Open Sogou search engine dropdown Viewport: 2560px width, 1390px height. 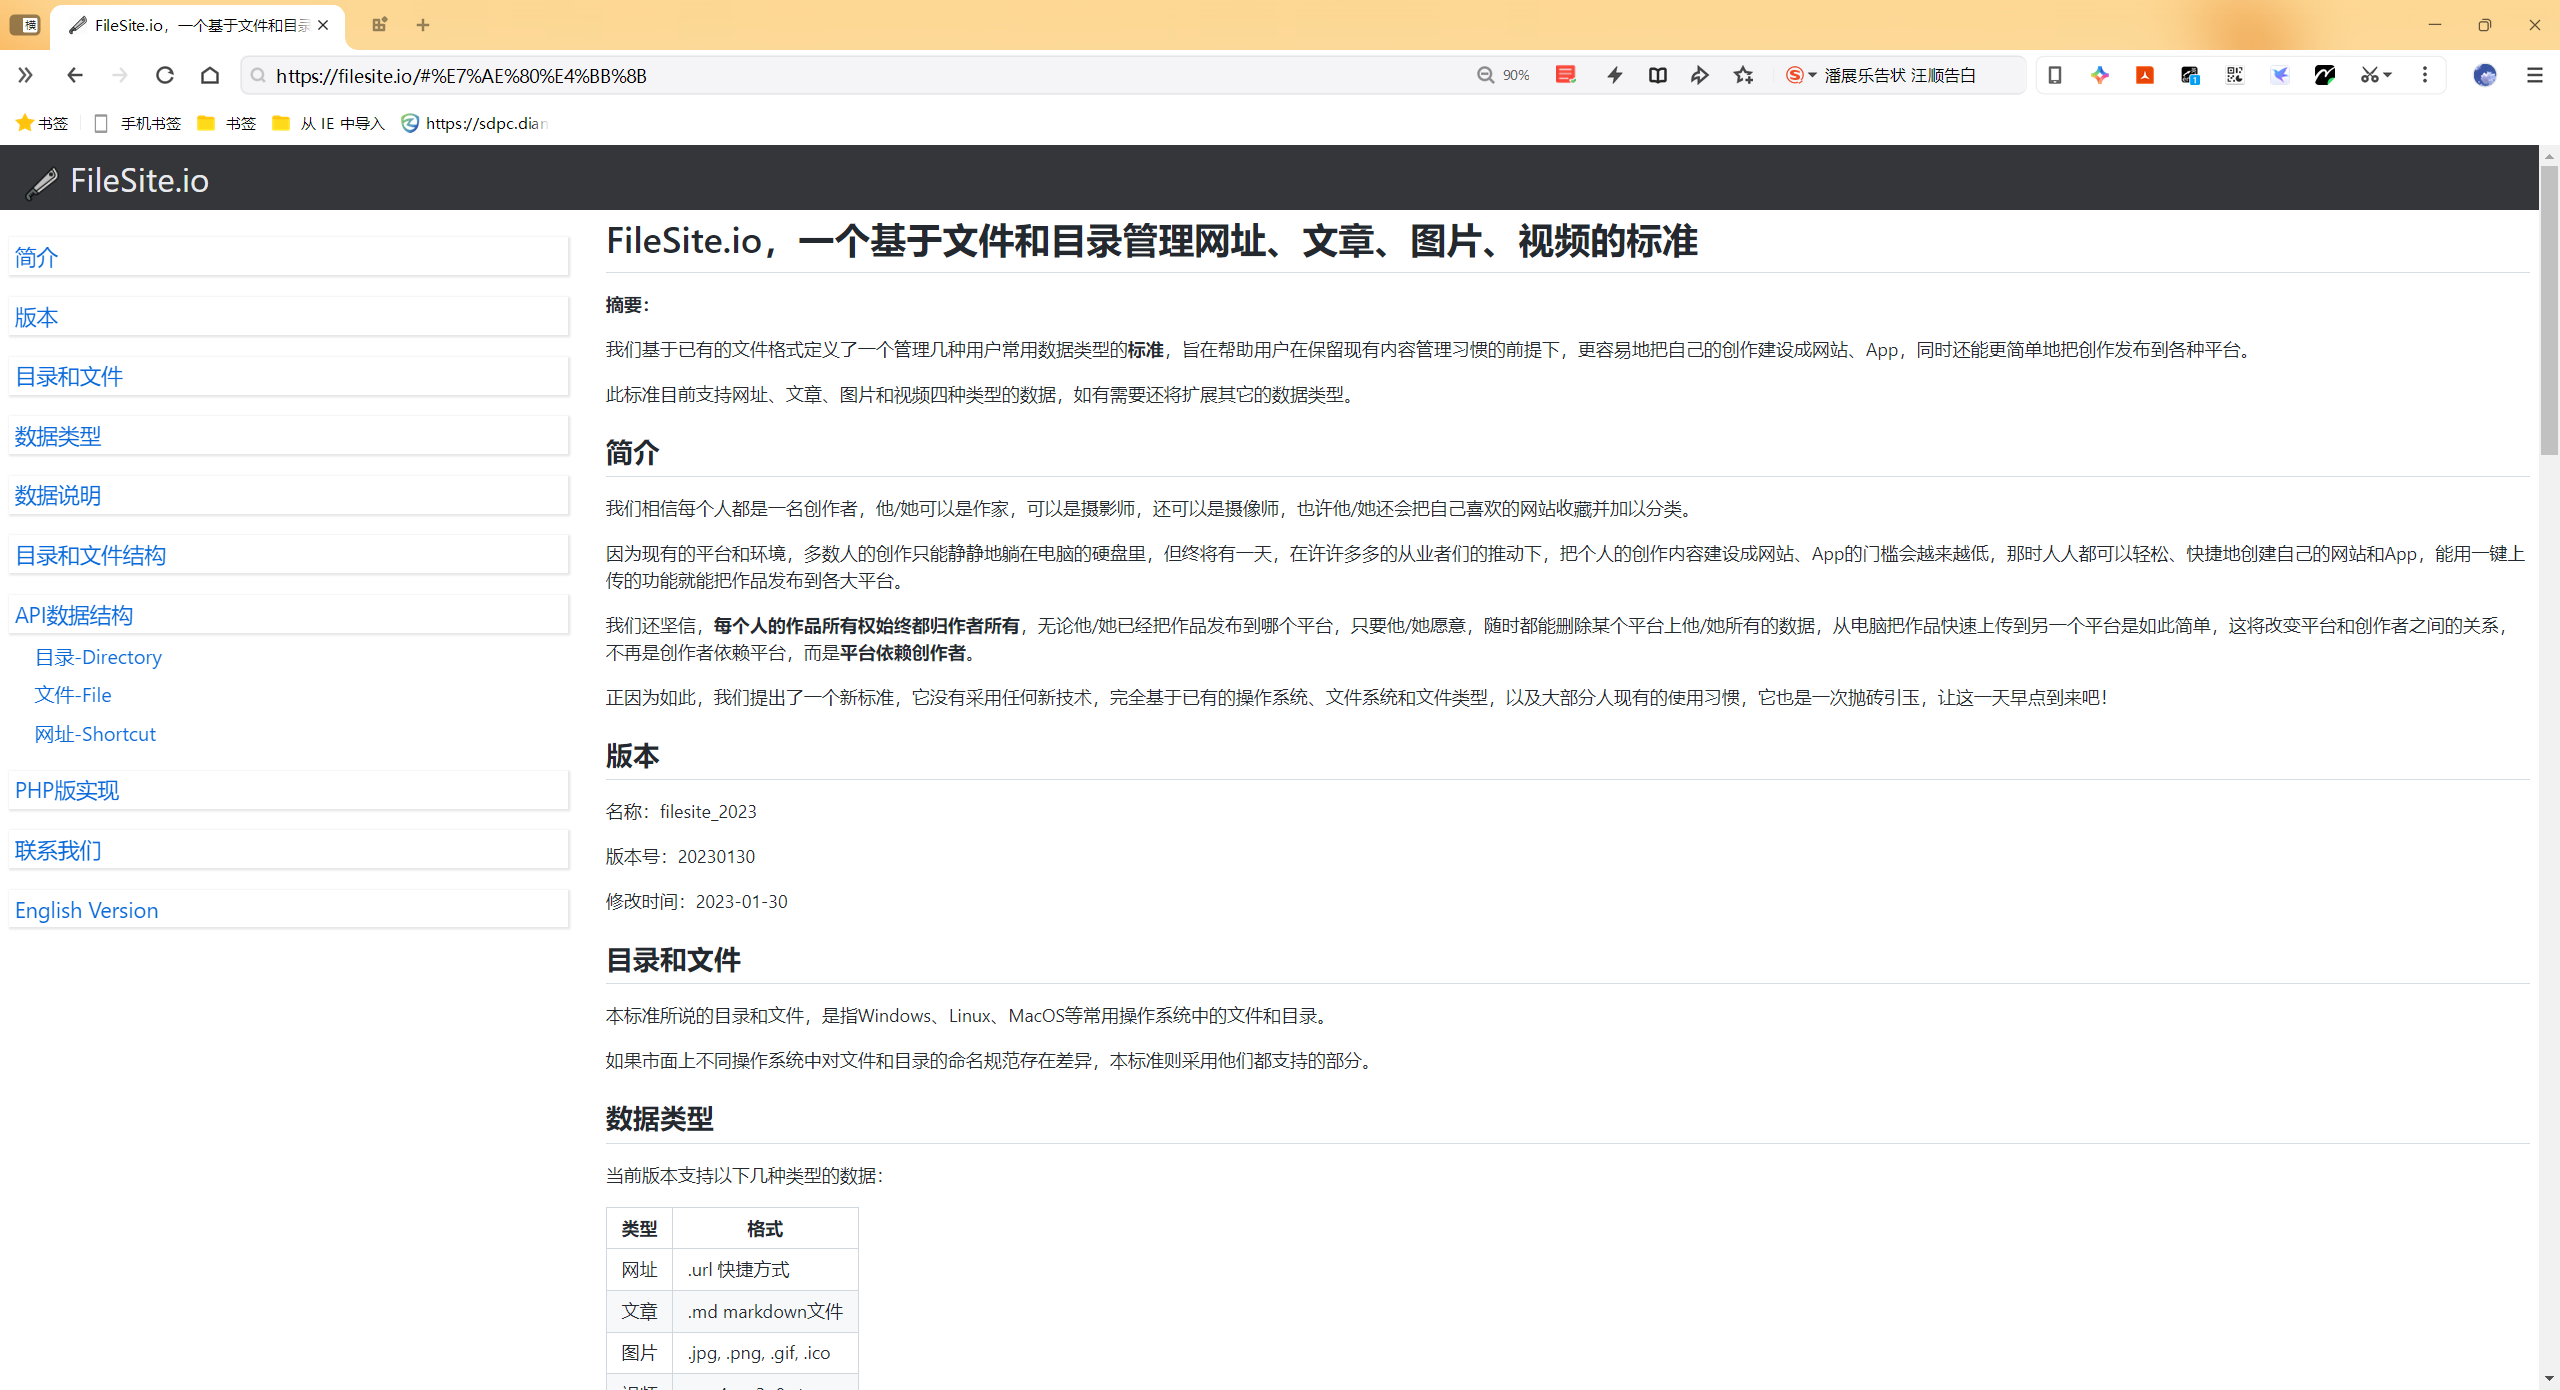point(1801,75)
